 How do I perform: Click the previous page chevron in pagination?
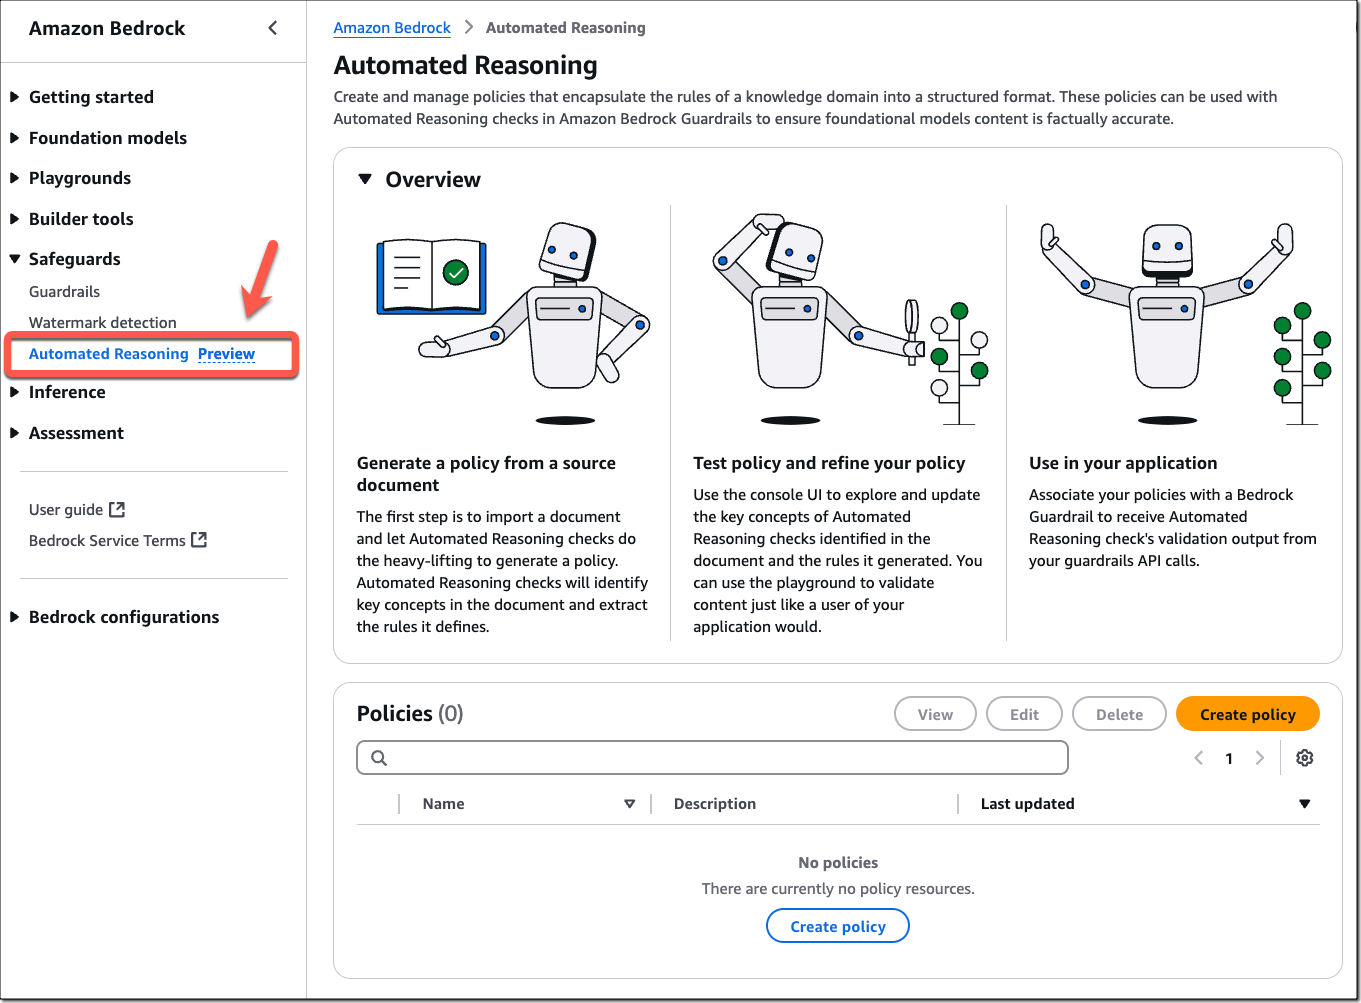[x=1198, y=757]
